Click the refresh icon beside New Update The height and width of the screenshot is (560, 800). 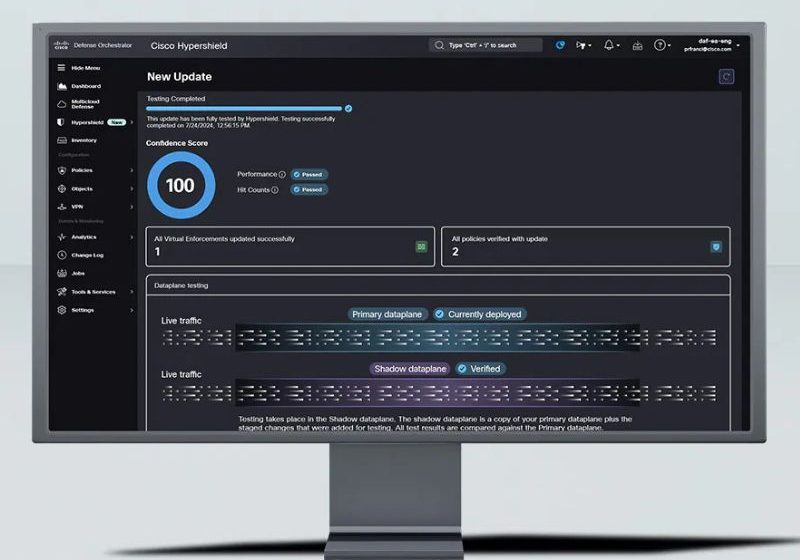point(727,77)
